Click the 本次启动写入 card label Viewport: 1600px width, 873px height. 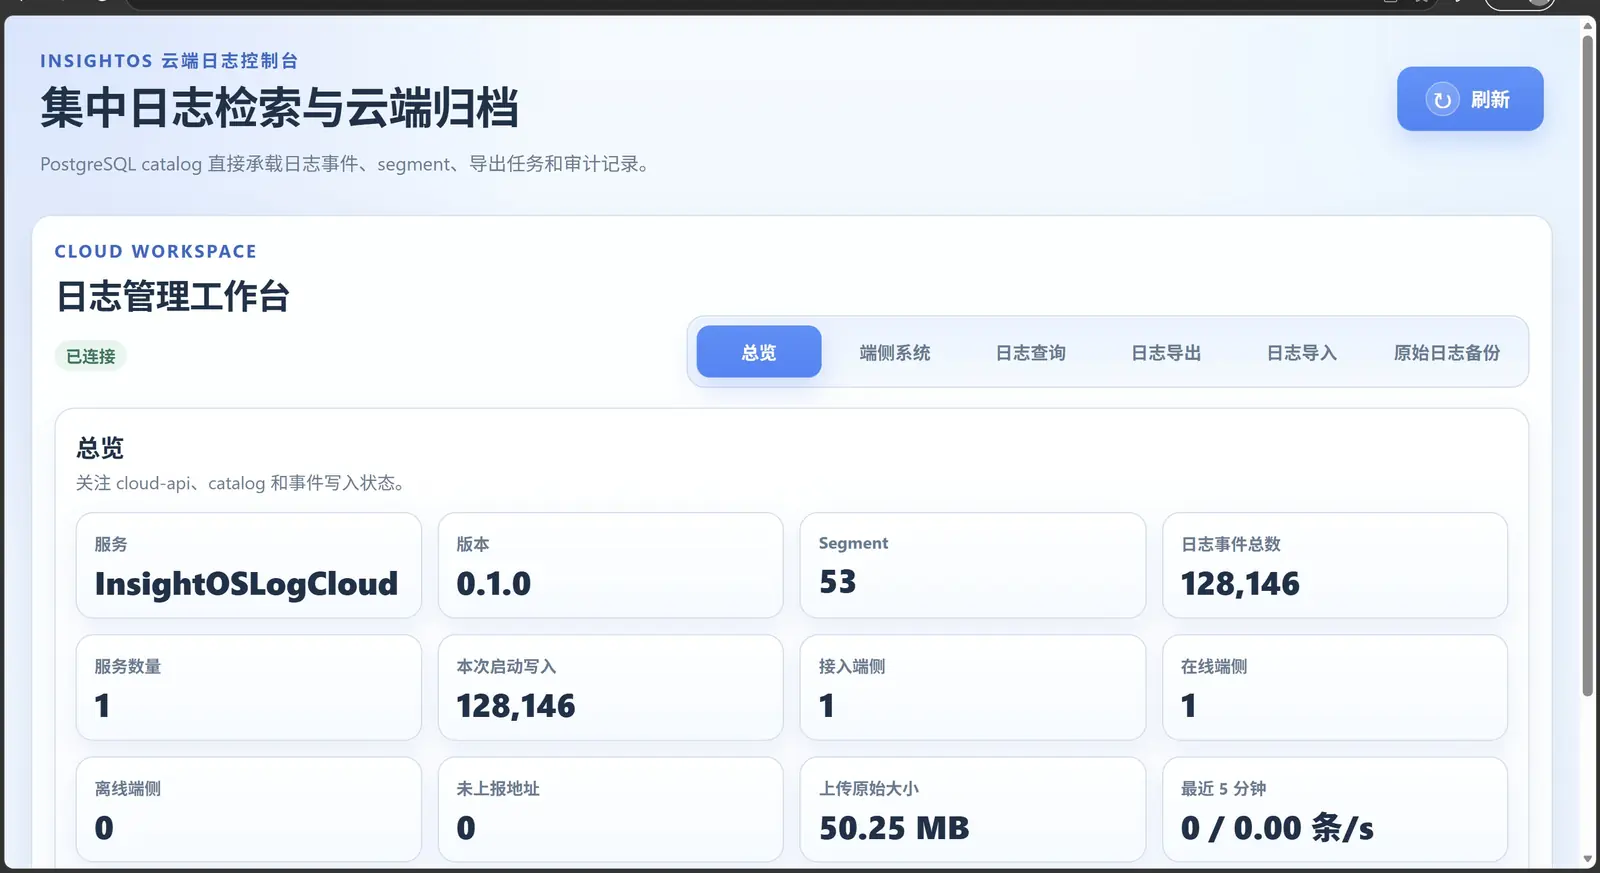(x=506, y=666)
